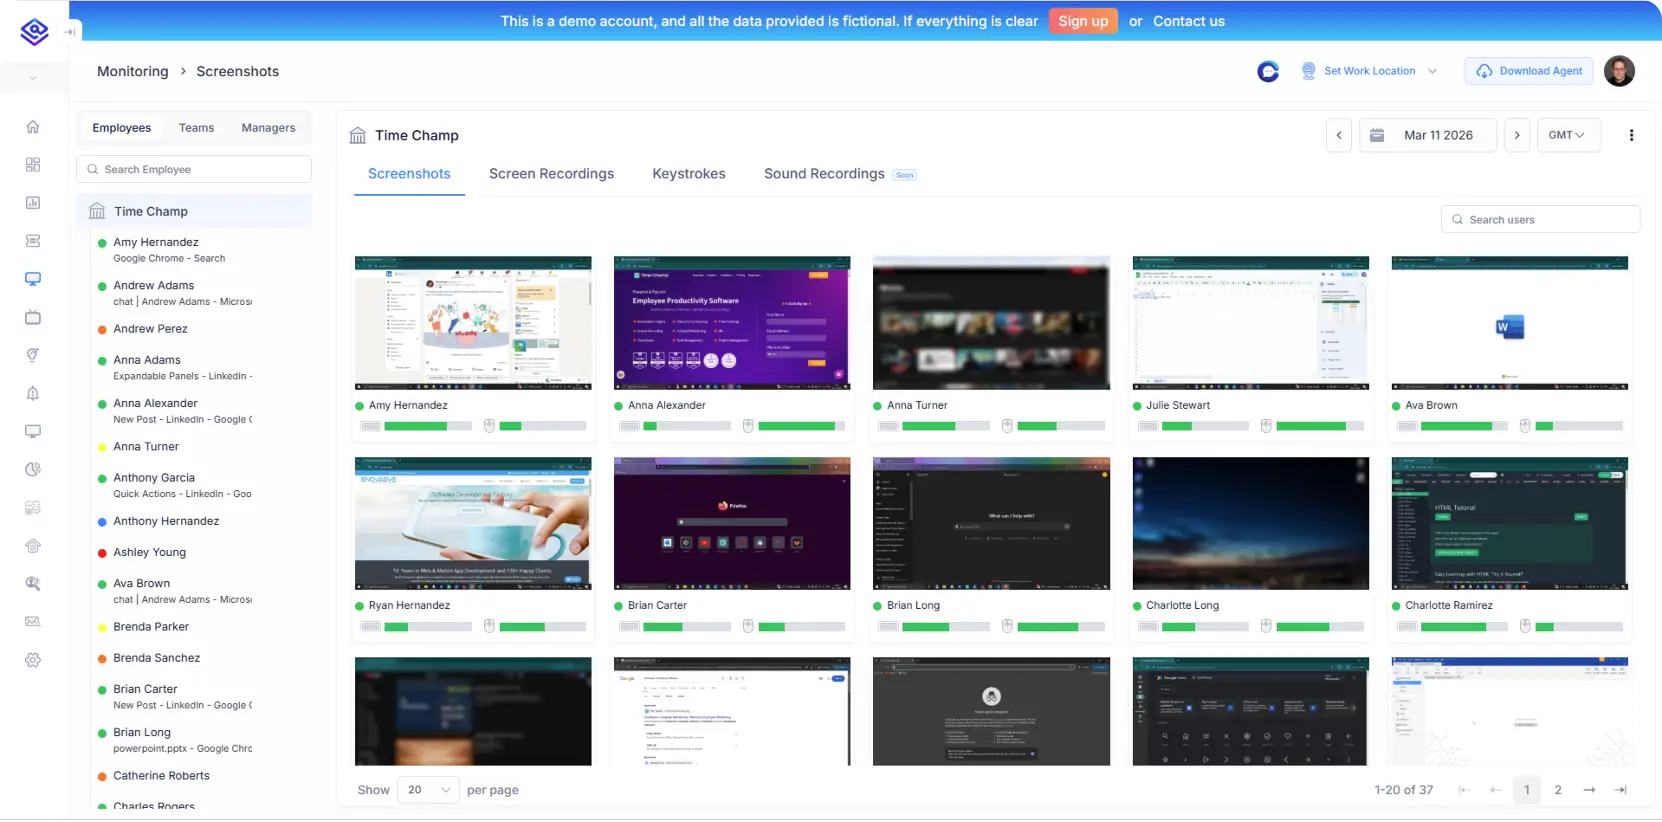Viewport: 1662px width, 822px height.
Task: Open the dashboard grid icon in sidebar
Action: (33, 165)
